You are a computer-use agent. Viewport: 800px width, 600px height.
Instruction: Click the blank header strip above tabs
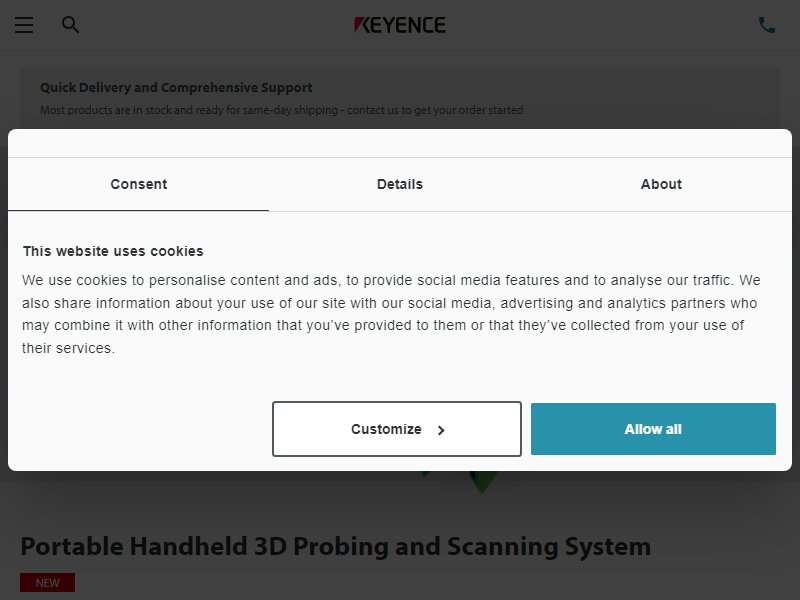[399, 143]
